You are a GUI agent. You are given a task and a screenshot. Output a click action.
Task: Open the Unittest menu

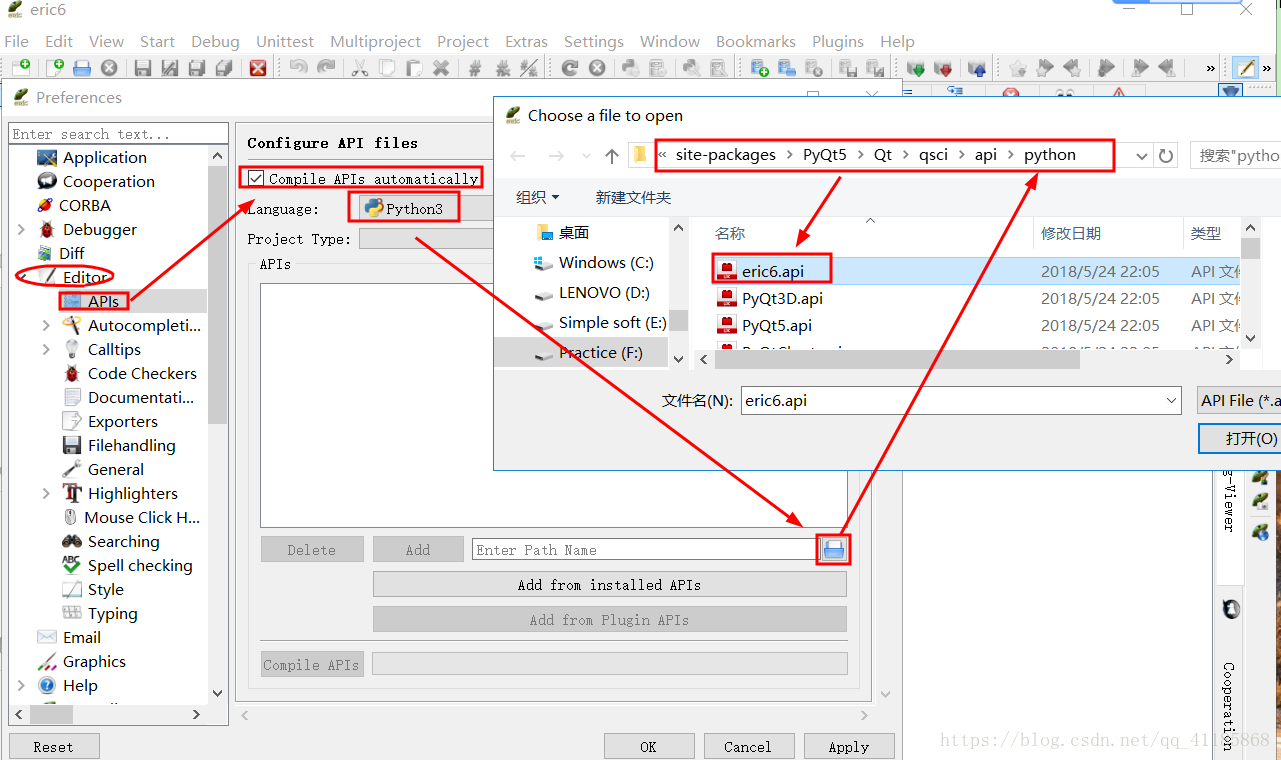285,42
